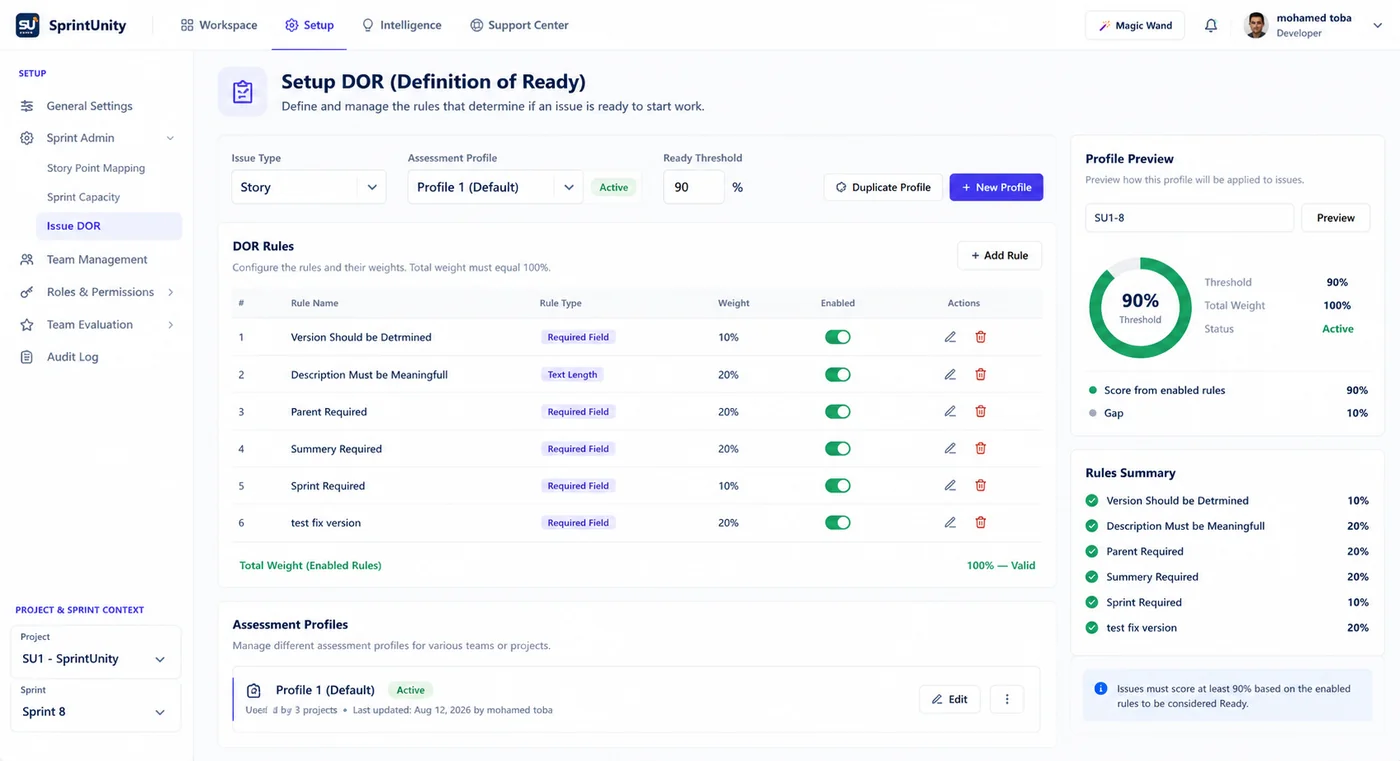The width and height of the screenshot is (1400, 761).
Task: Click the Magic Wand button
Action: pos(1135,26)
